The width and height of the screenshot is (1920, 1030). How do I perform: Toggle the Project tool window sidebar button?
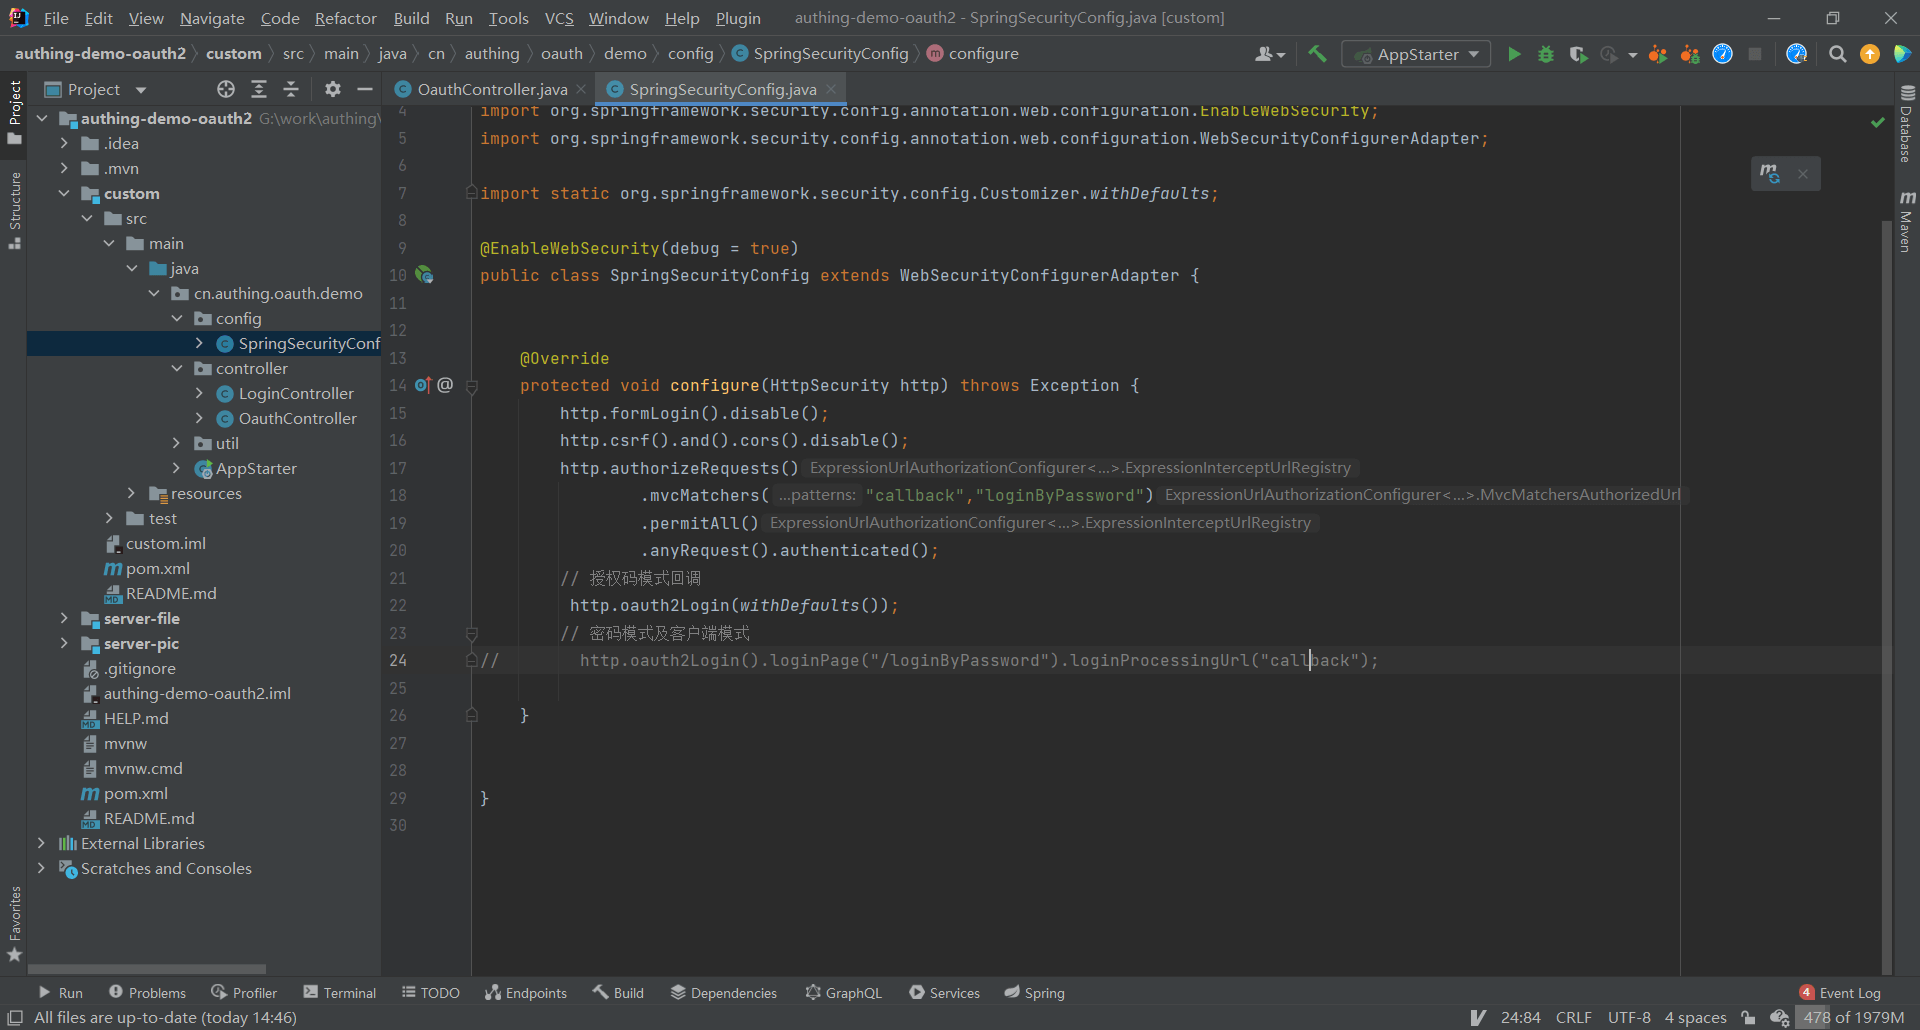point(14,110)
